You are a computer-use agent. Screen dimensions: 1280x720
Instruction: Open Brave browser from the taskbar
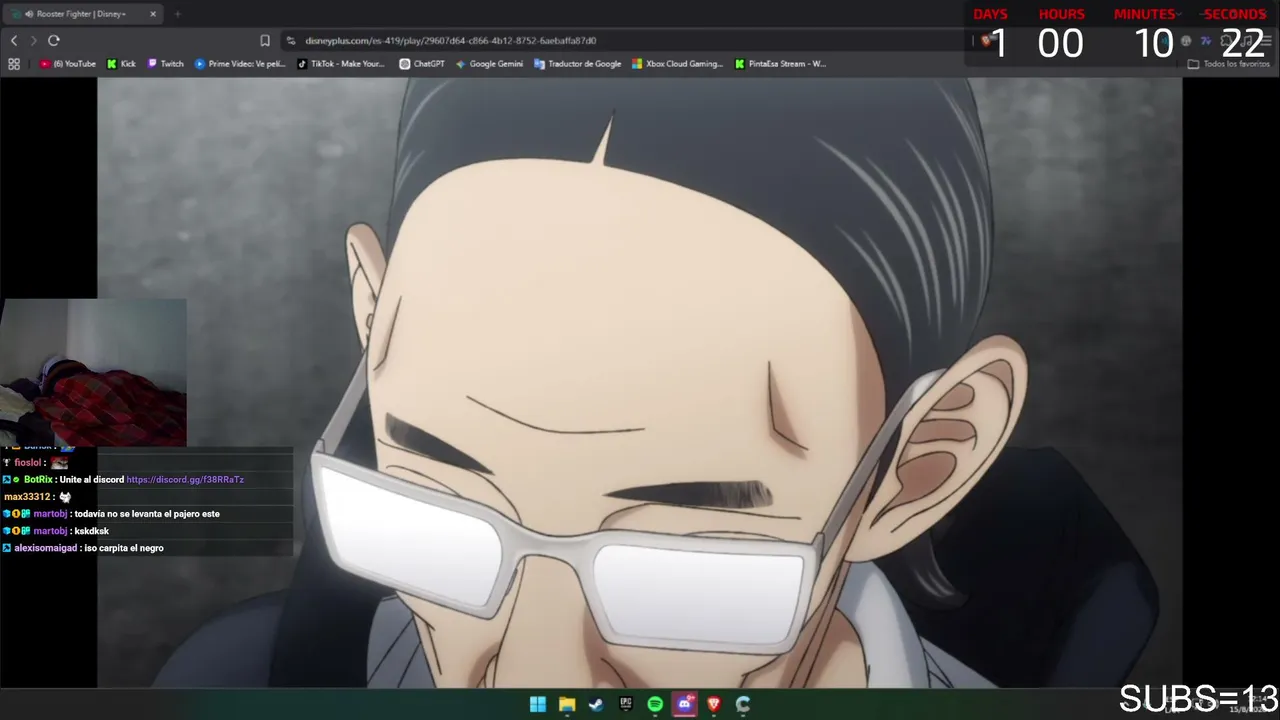[x=714, y=704]
